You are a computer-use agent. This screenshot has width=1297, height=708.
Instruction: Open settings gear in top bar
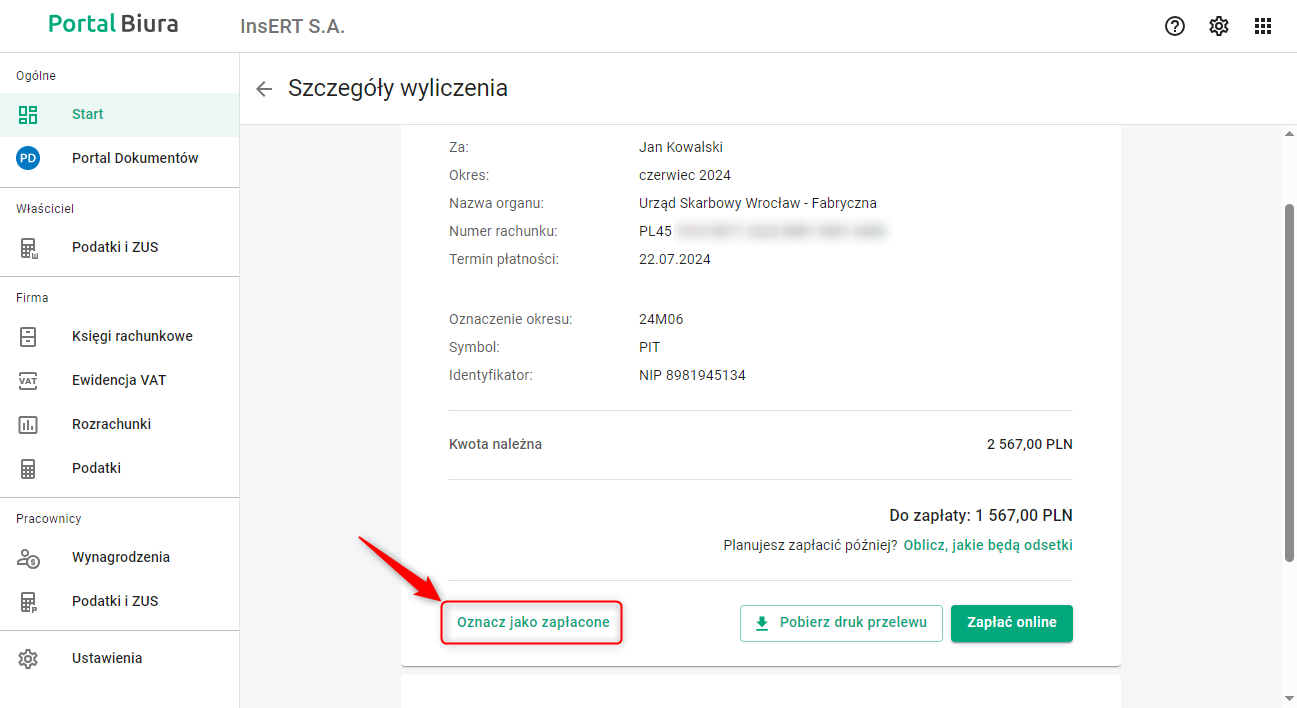pyautogui.click(x=1219, y=26)
